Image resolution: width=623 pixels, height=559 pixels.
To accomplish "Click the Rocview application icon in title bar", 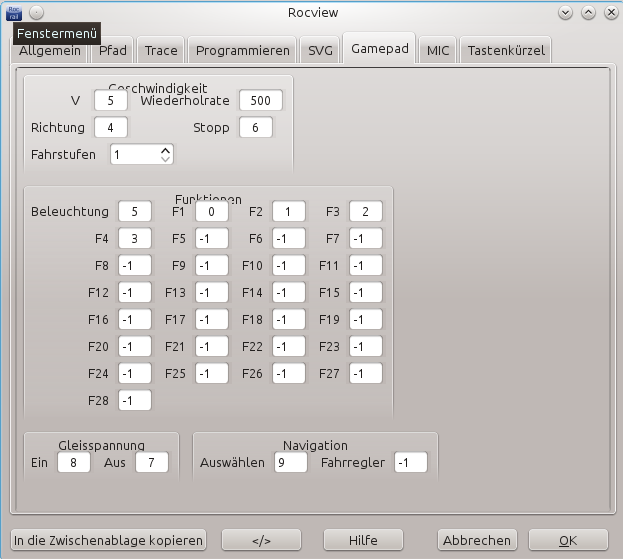I will click(12, 12).
